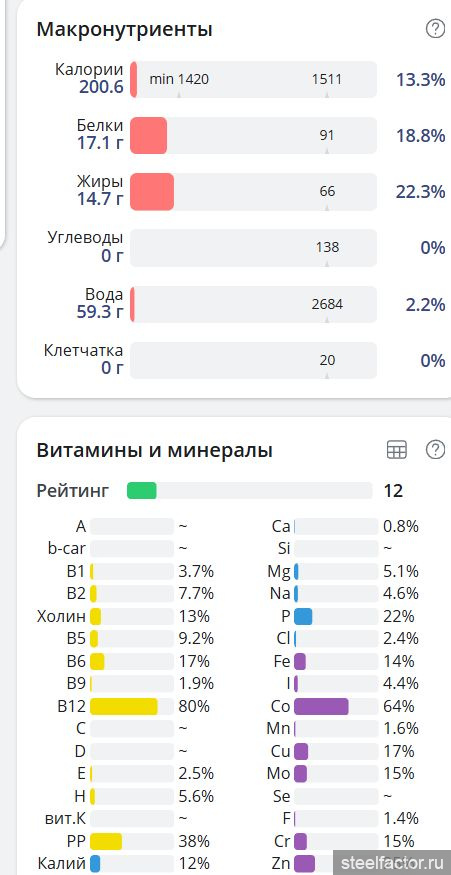The image size is (451, 875).
Task: Click the green Рейтинг bar
Action: 142,491
